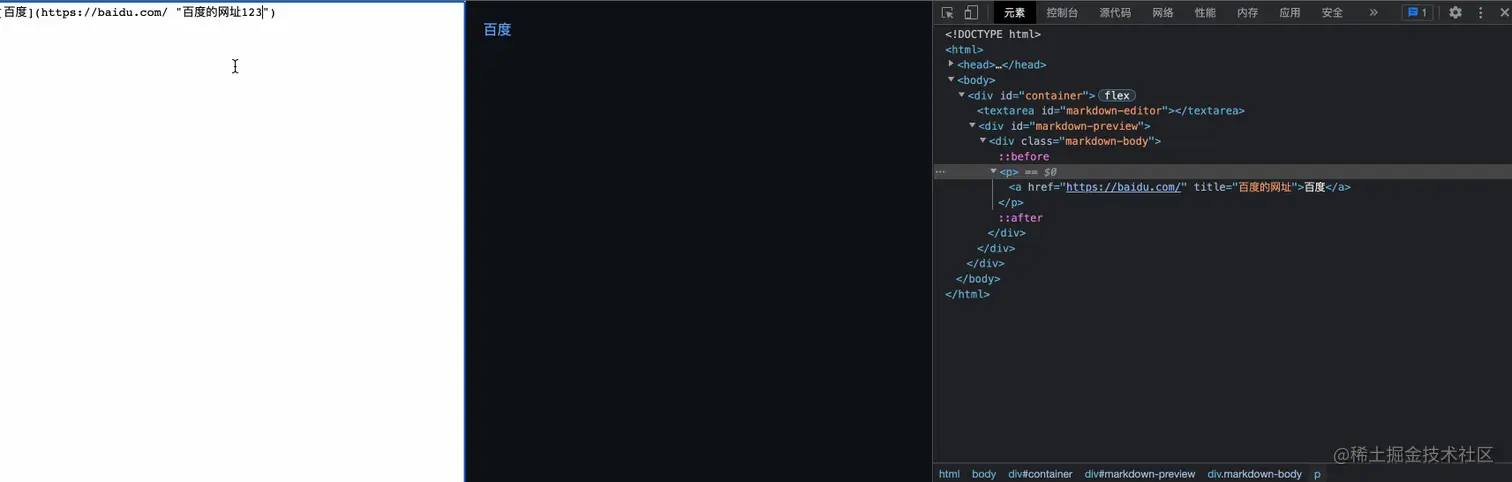Select div.markdown-body in the breadcrumb bar
1512x482 pixels.
click(1255, 474)
